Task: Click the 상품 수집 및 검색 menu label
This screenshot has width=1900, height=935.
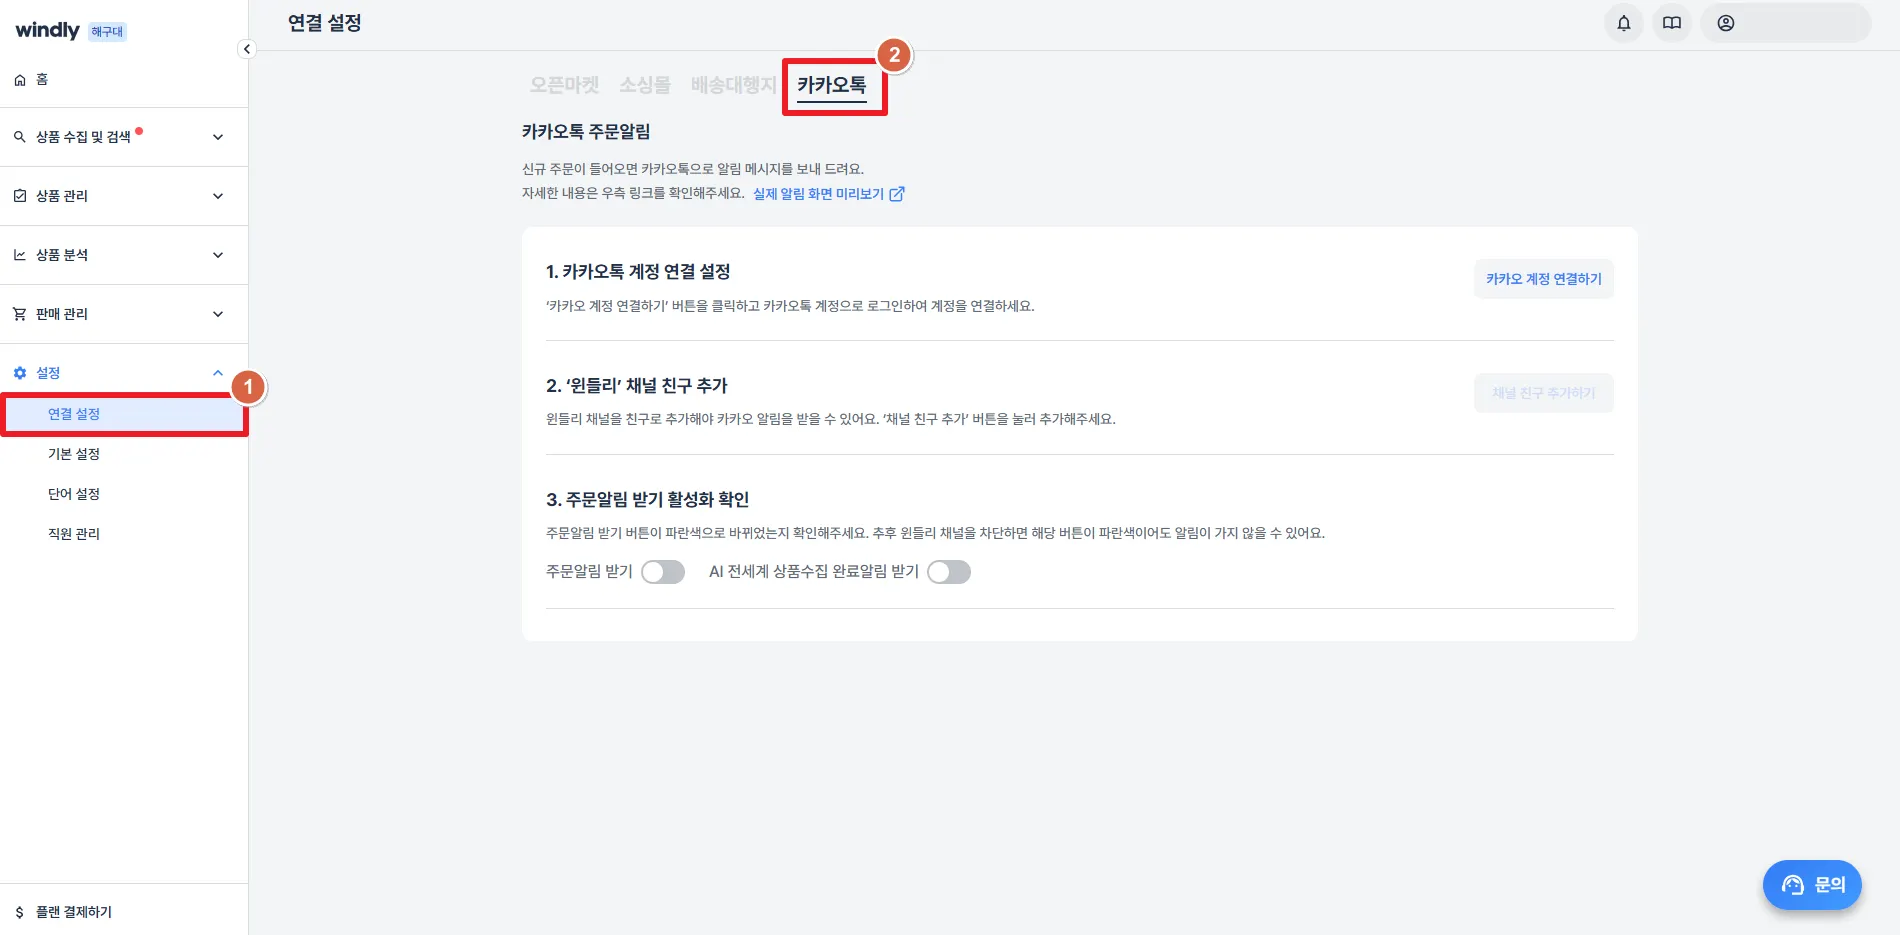Action: tap(83, 137)
